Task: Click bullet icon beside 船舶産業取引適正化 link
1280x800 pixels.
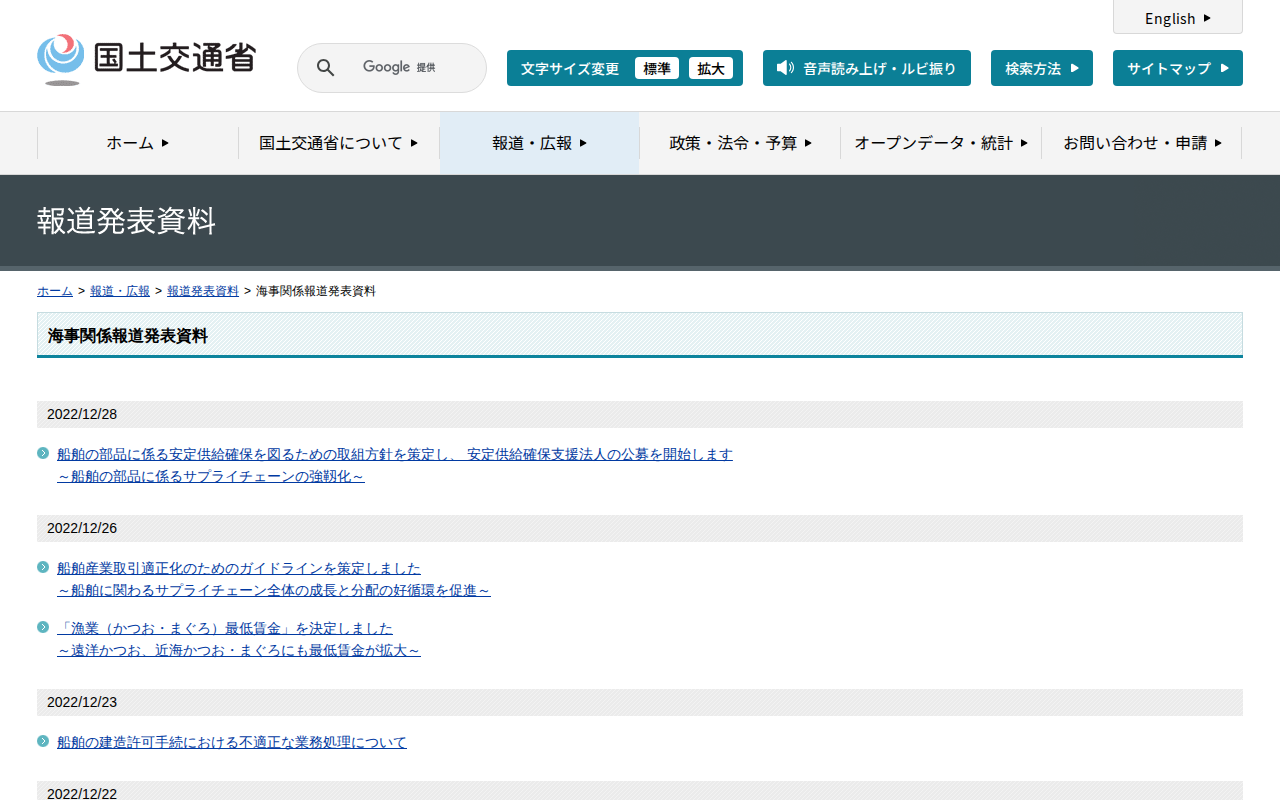Action: (43, 567)
